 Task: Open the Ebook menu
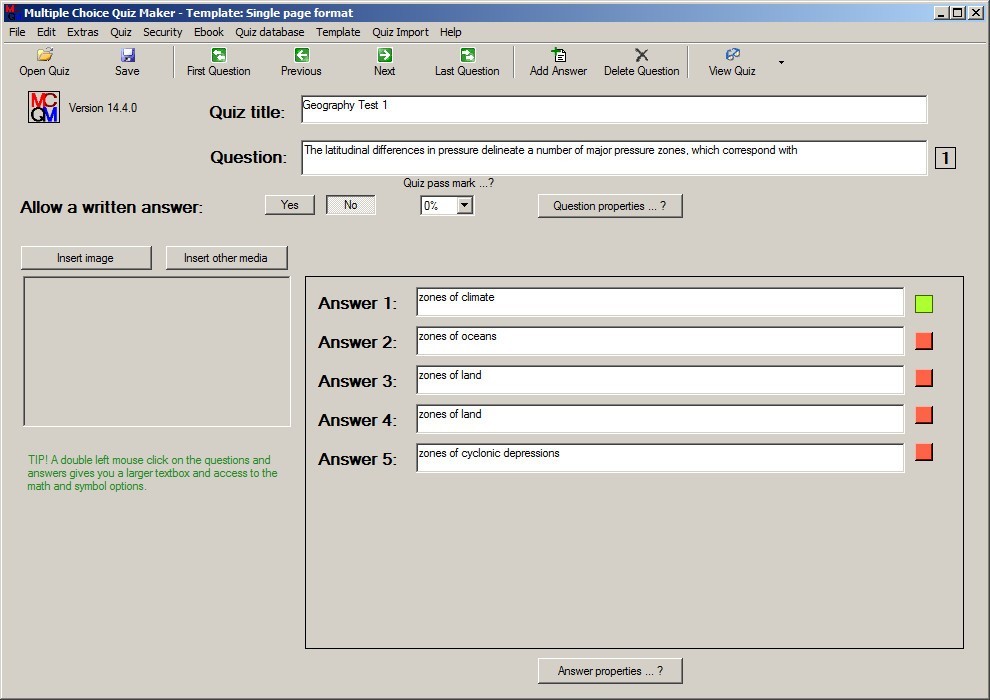point(209,32)
